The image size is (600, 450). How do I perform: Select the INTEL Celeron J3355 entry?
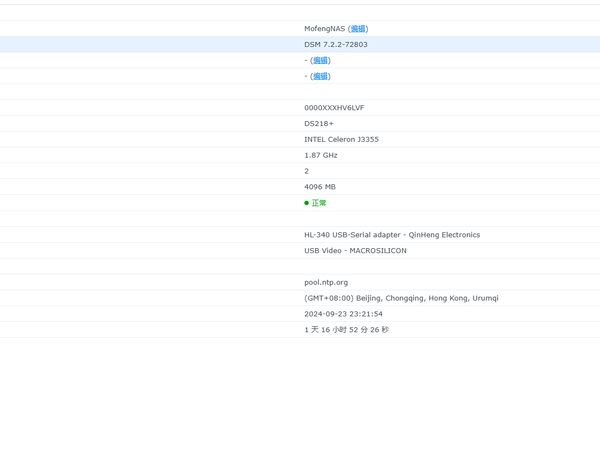(x=341, y=139)
